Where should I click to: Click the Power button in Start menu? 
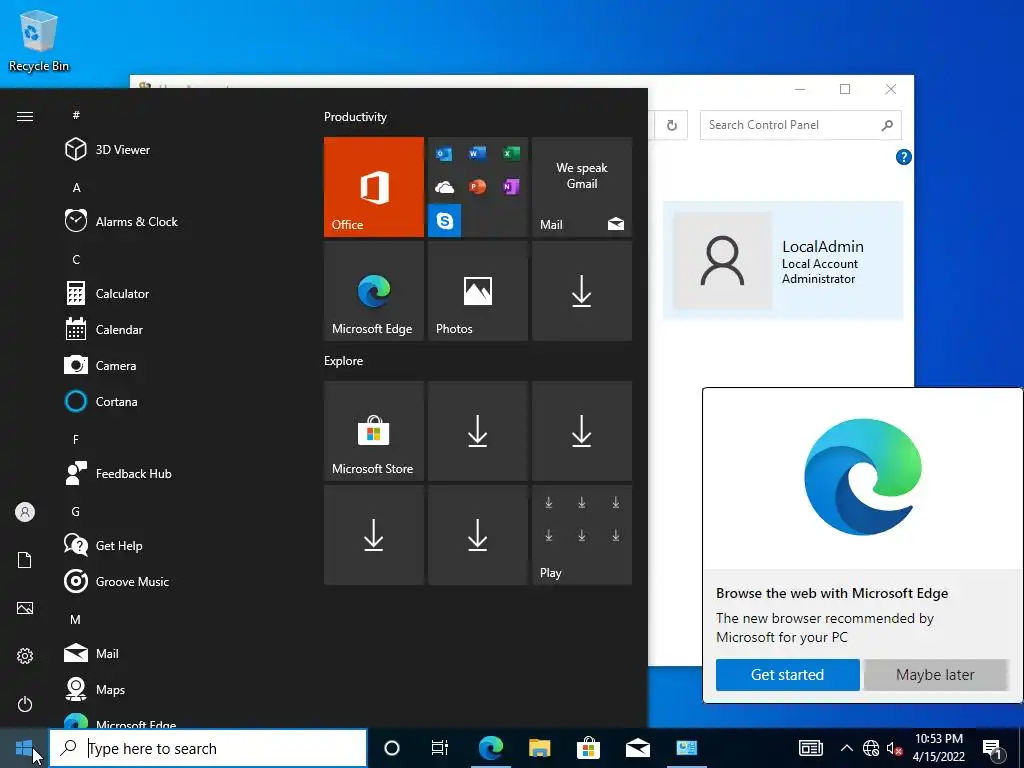pos(25,704)
